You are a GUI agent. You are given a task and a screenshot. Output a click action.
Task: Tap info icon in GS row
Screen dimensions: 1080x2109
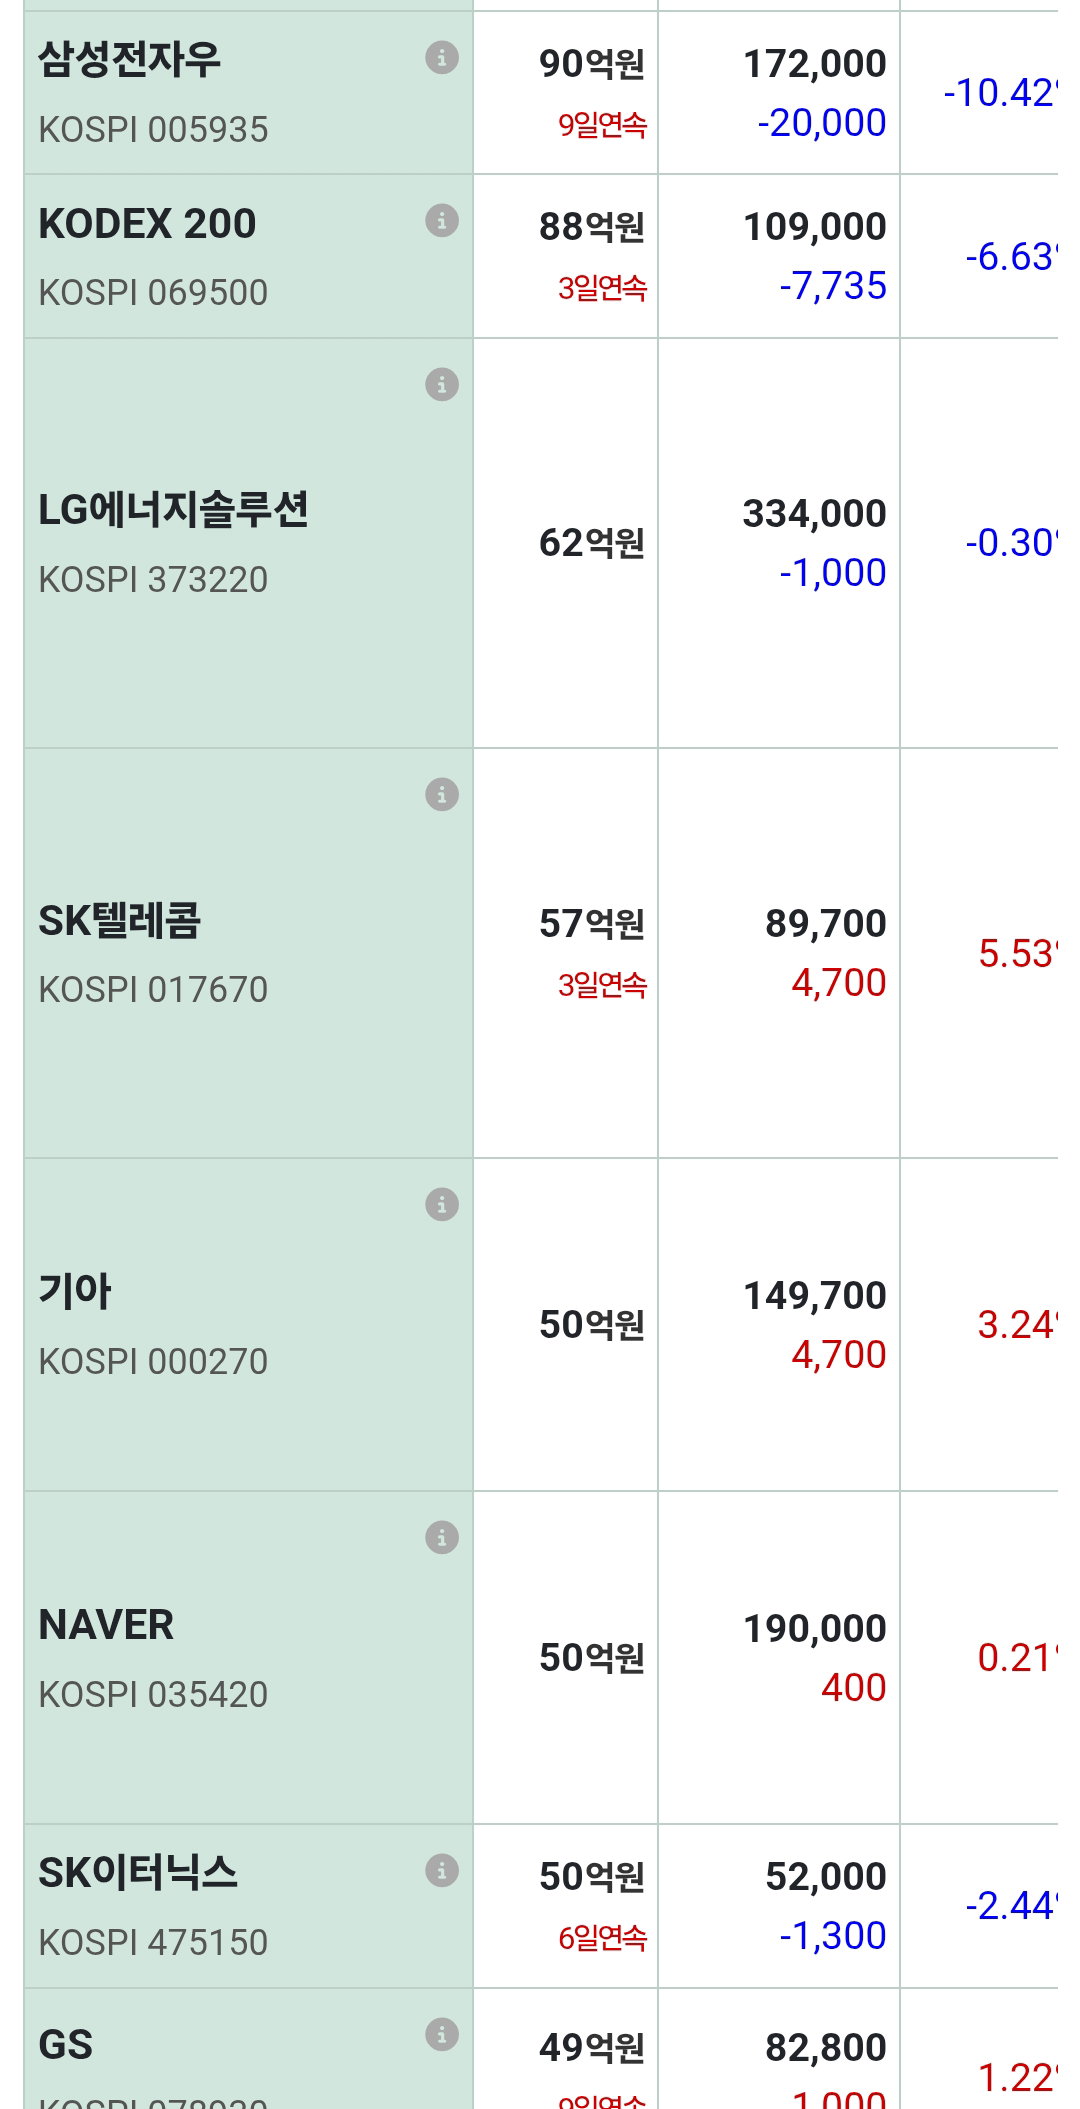point(442,2034)
